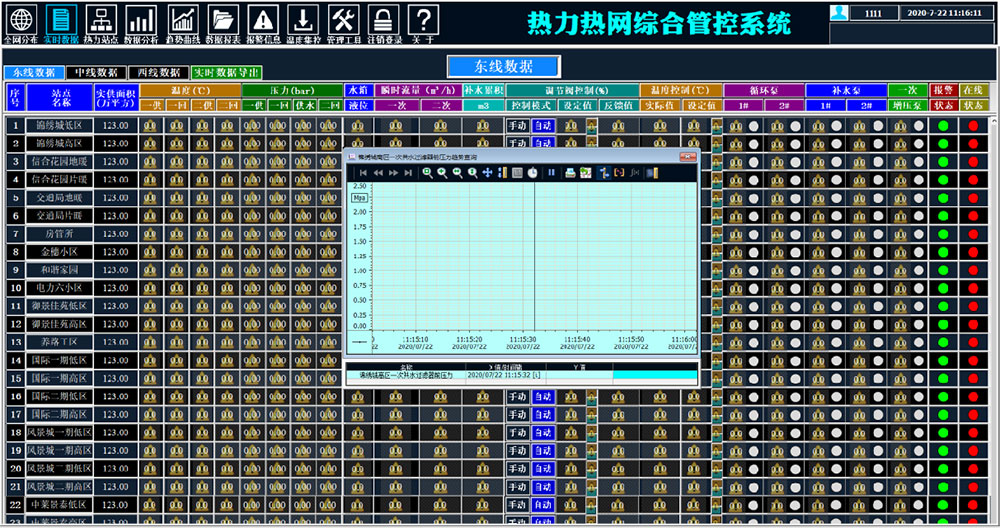1000x528 pixels.
Task: Click horizontal zoom magnifier in trend toolbar
Action: pyautogui.click(x=457, y=173)
